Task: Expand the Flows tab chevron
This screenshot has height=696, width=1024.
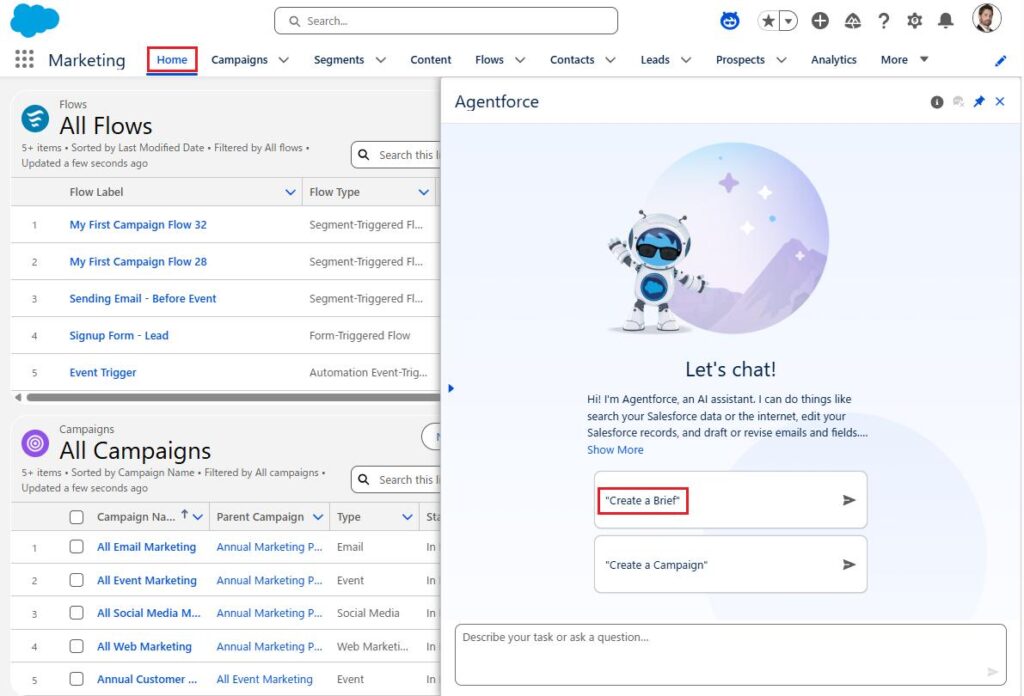Action: [x=520, y=60]
